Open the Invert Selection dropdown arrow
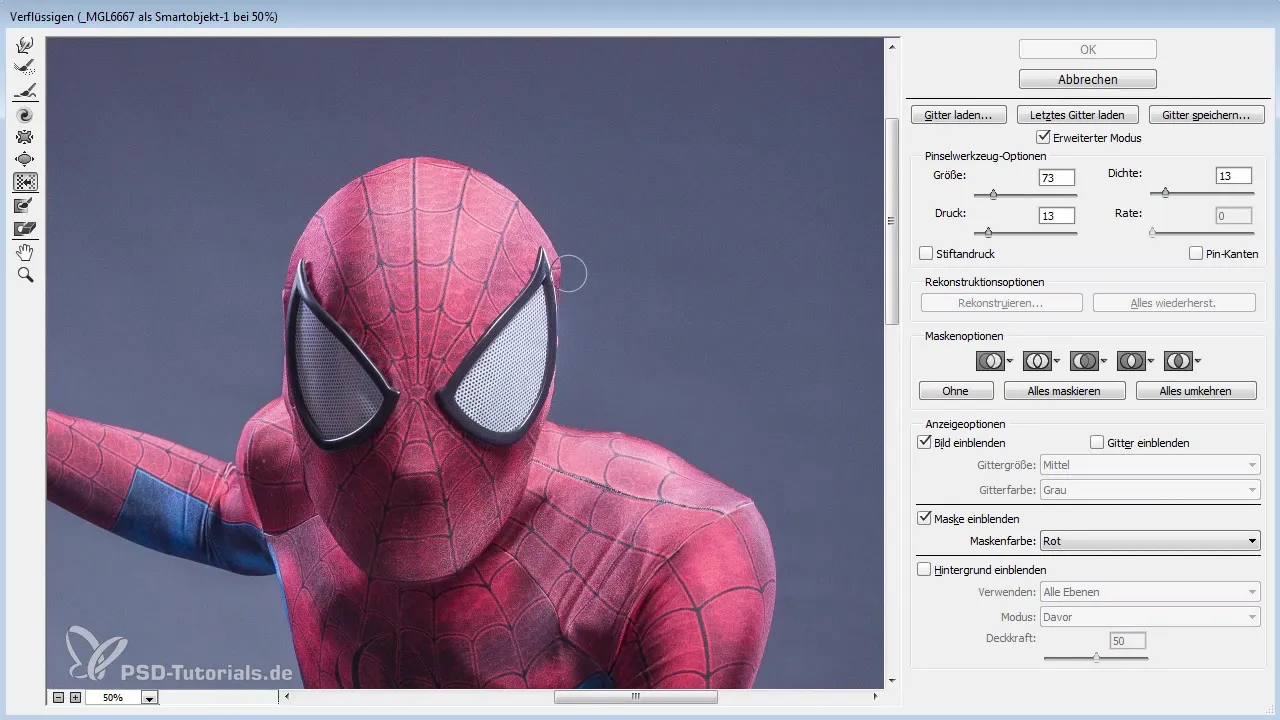 1197,361
